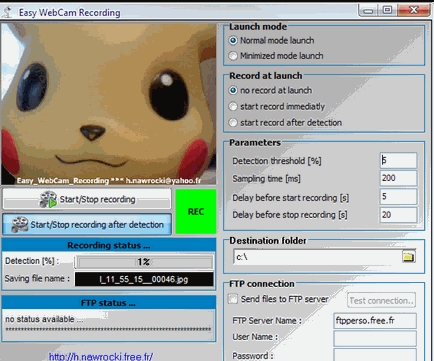The height and width of the screenshot is (361, 434).
Task: Select Minimized mode launch option
Action: click(276, 56)
